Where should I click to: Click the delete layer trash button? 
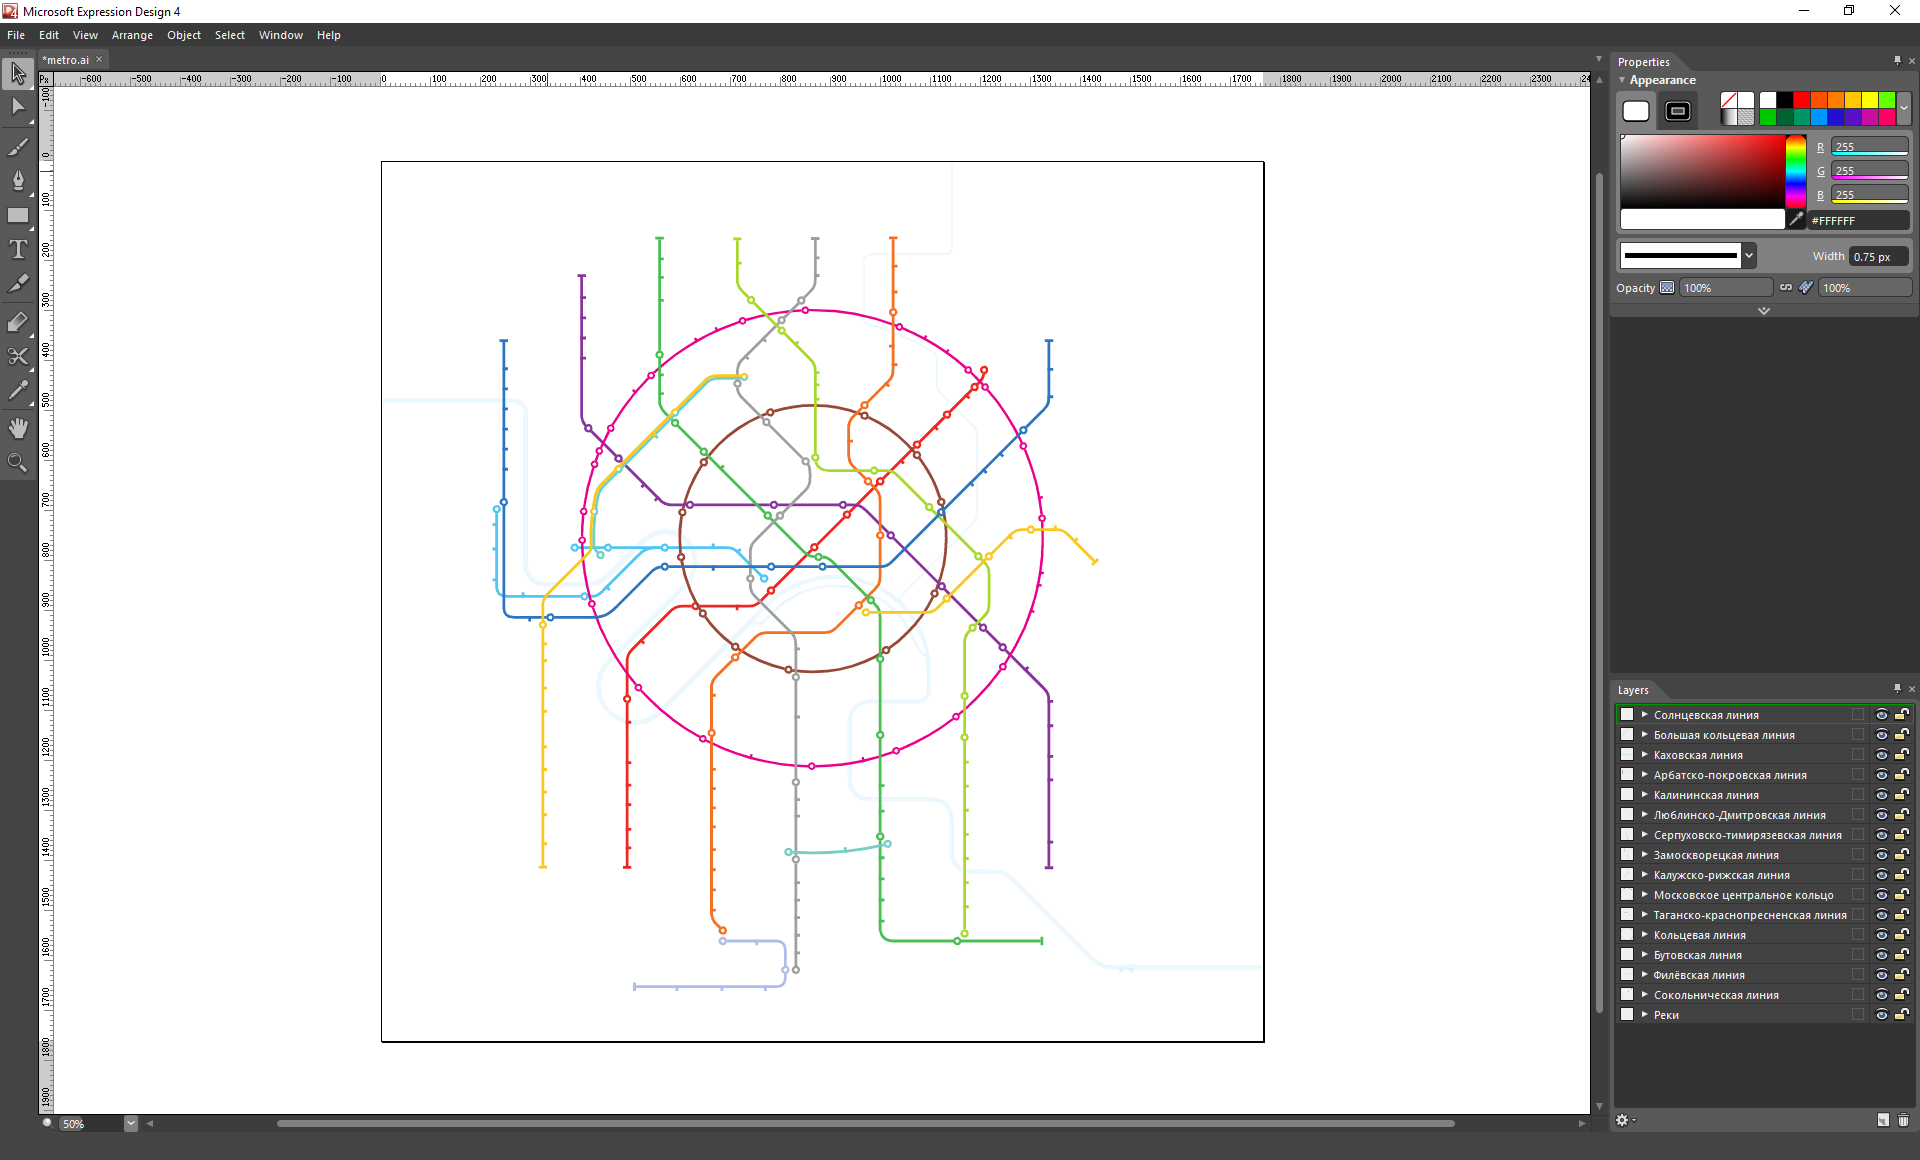pos(1903,1120)
